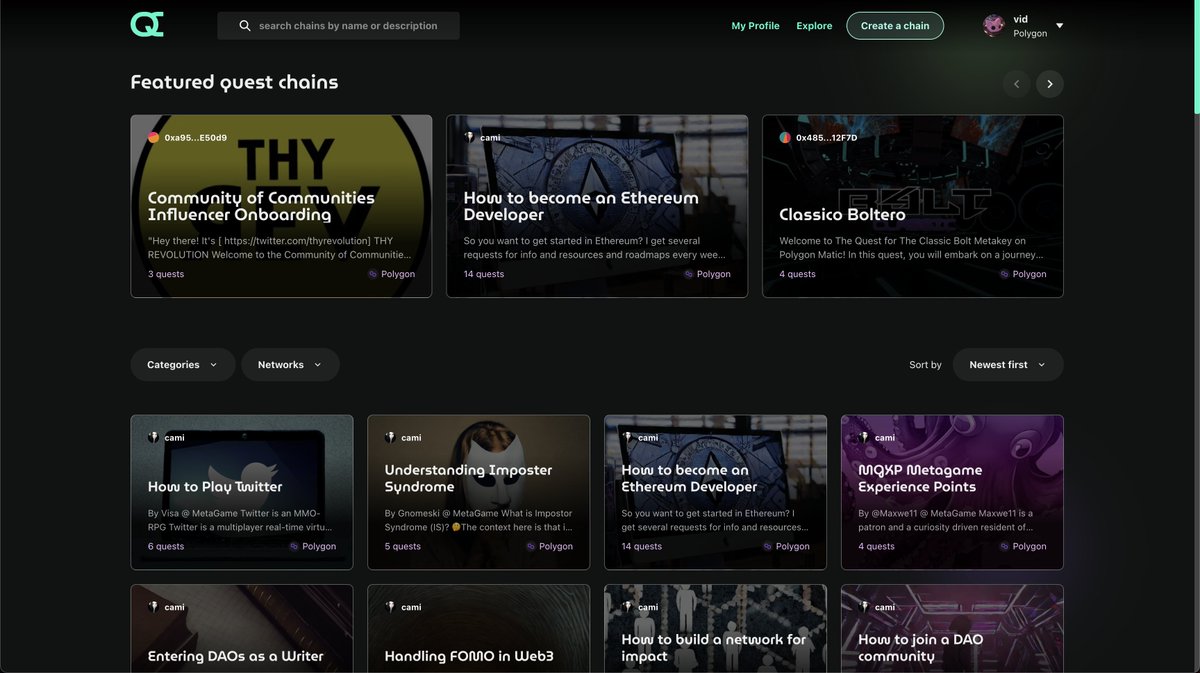Click cami avatar on How to build a network

point(628,607)
